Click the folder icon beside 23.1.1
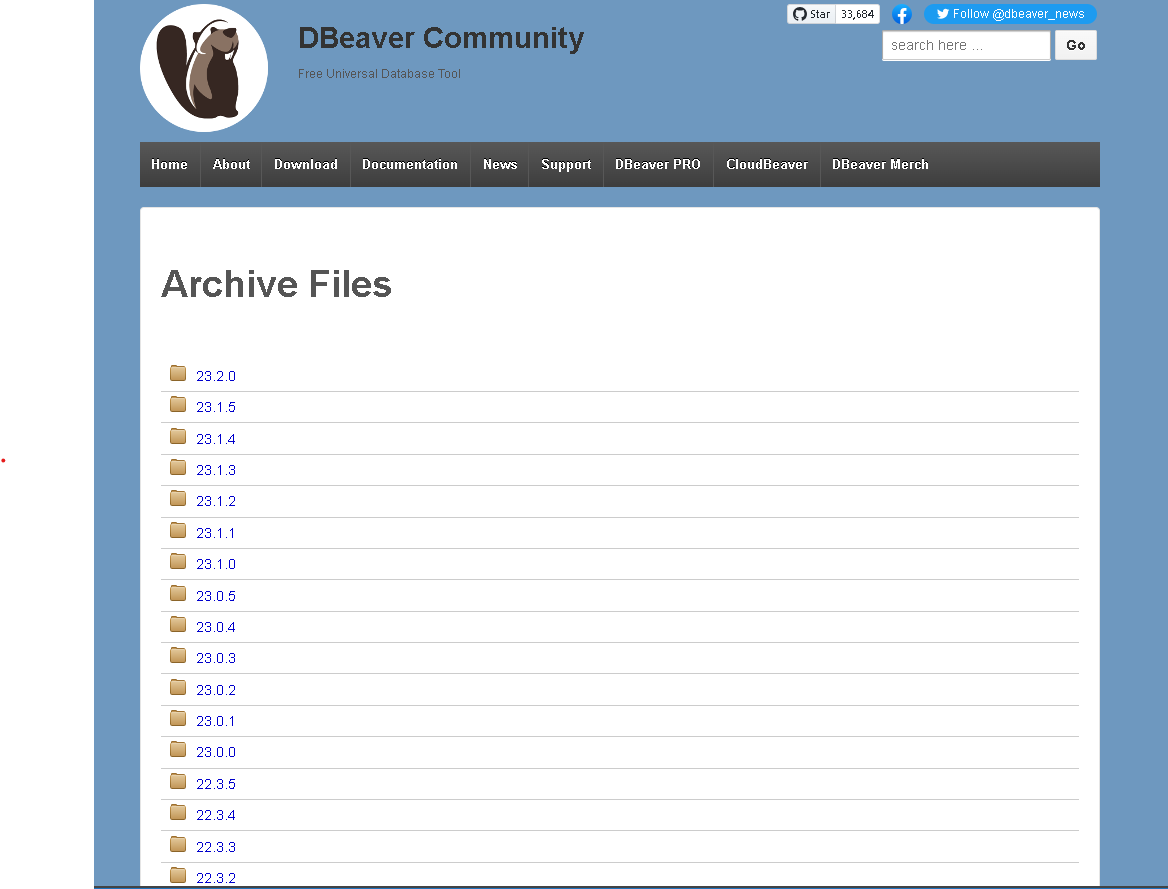 178,530
